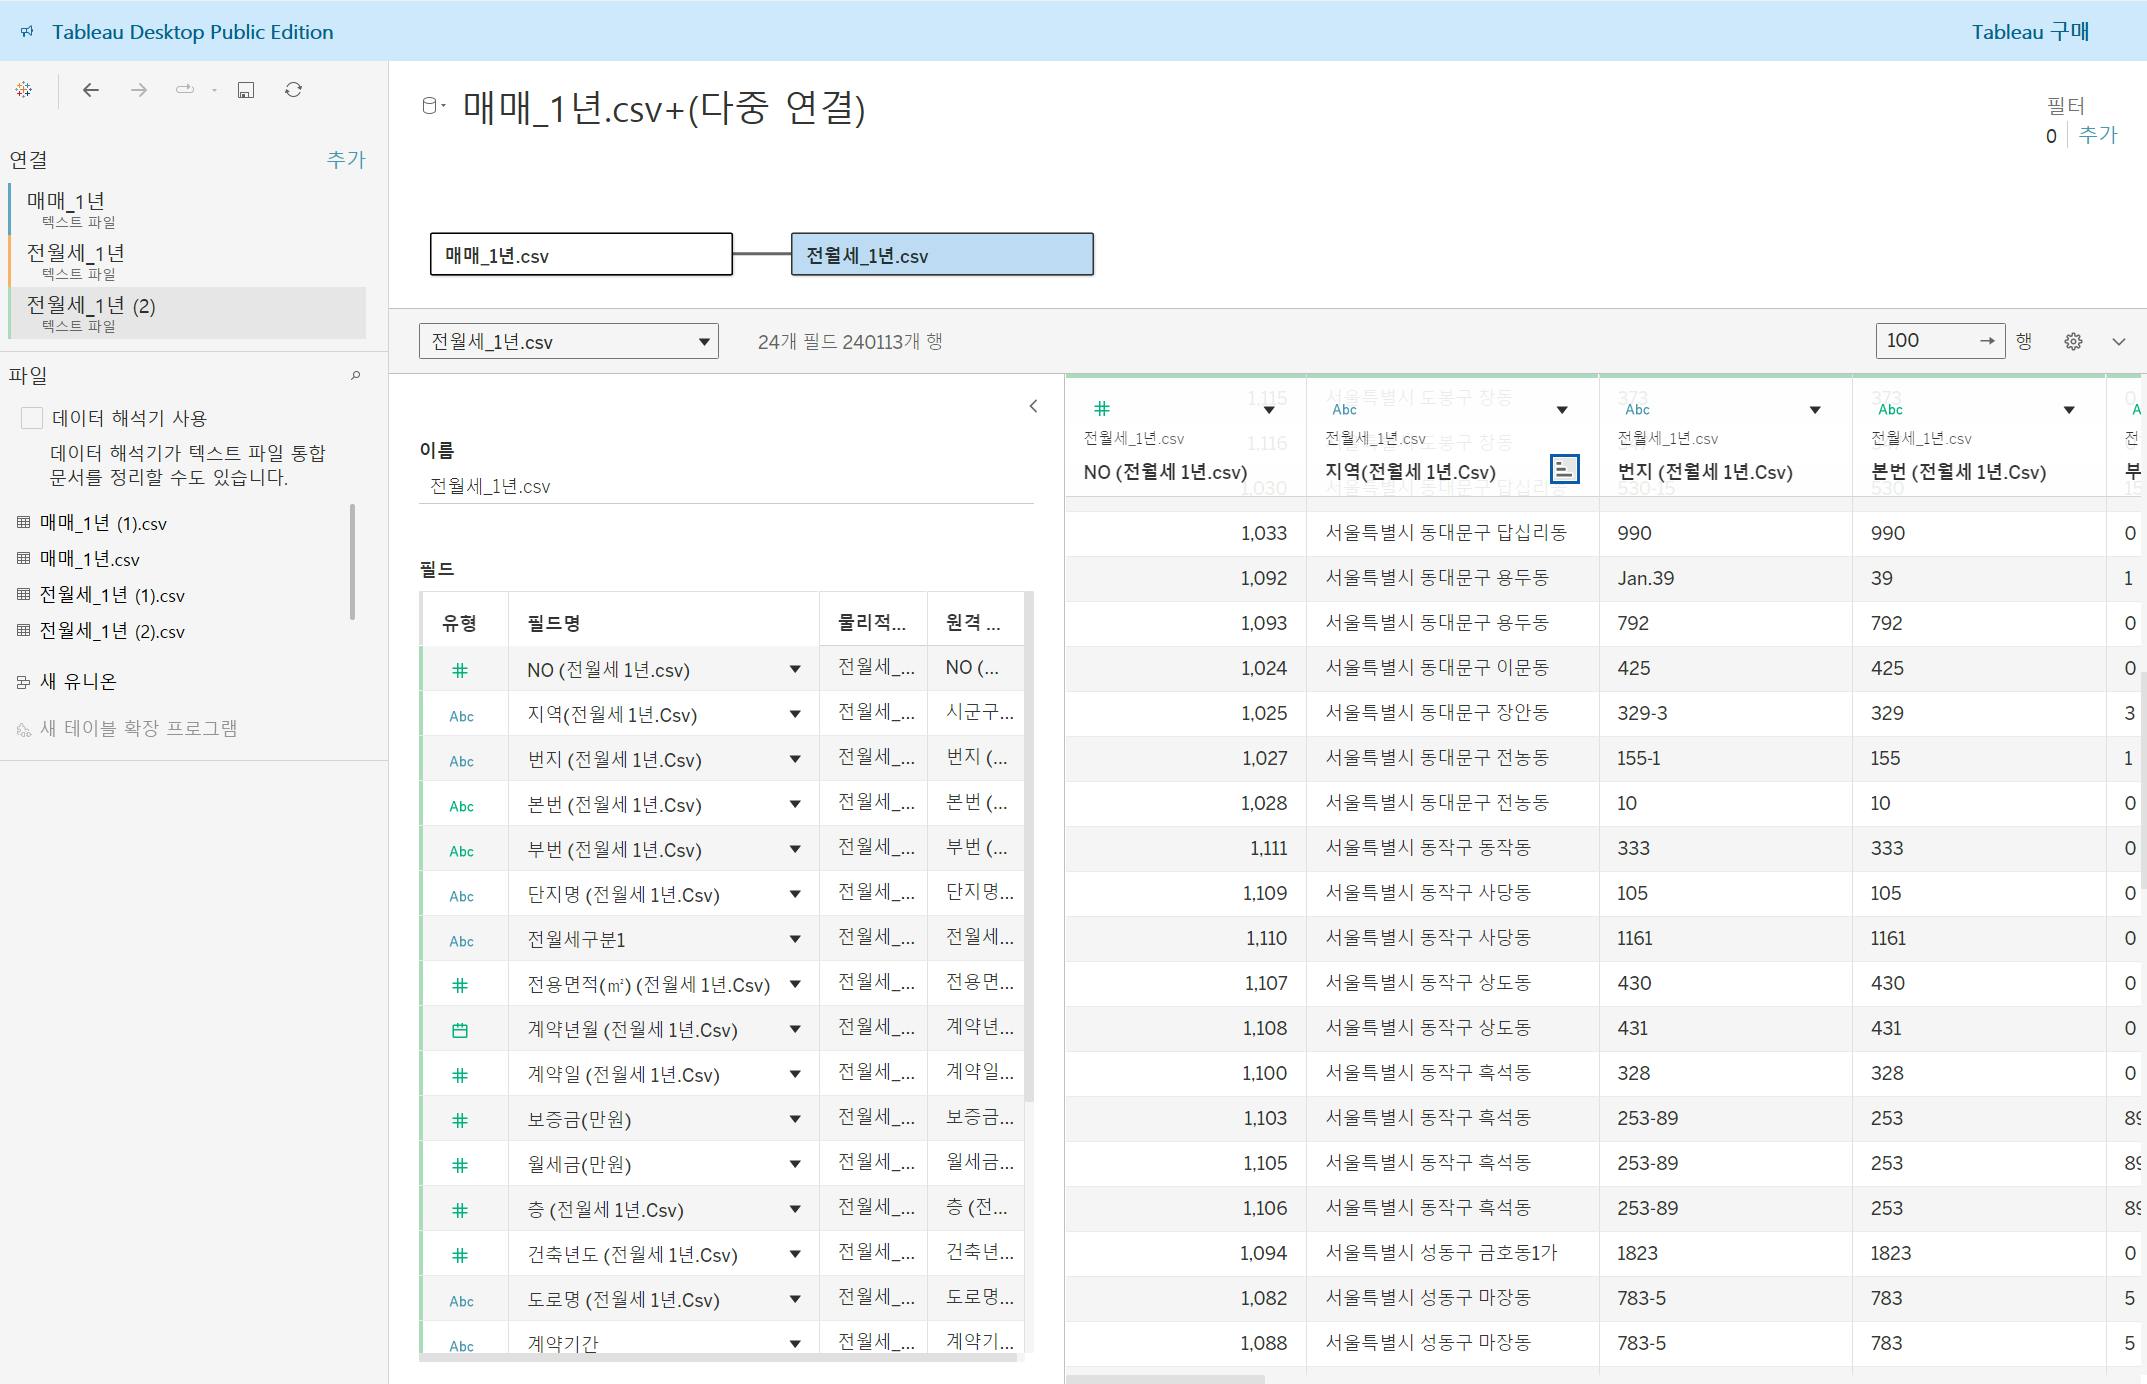Image resolution: width=2147 pixels, height=1384 pixels.
Task: Click the 새 유니온 item
Action: click(77, 682)
